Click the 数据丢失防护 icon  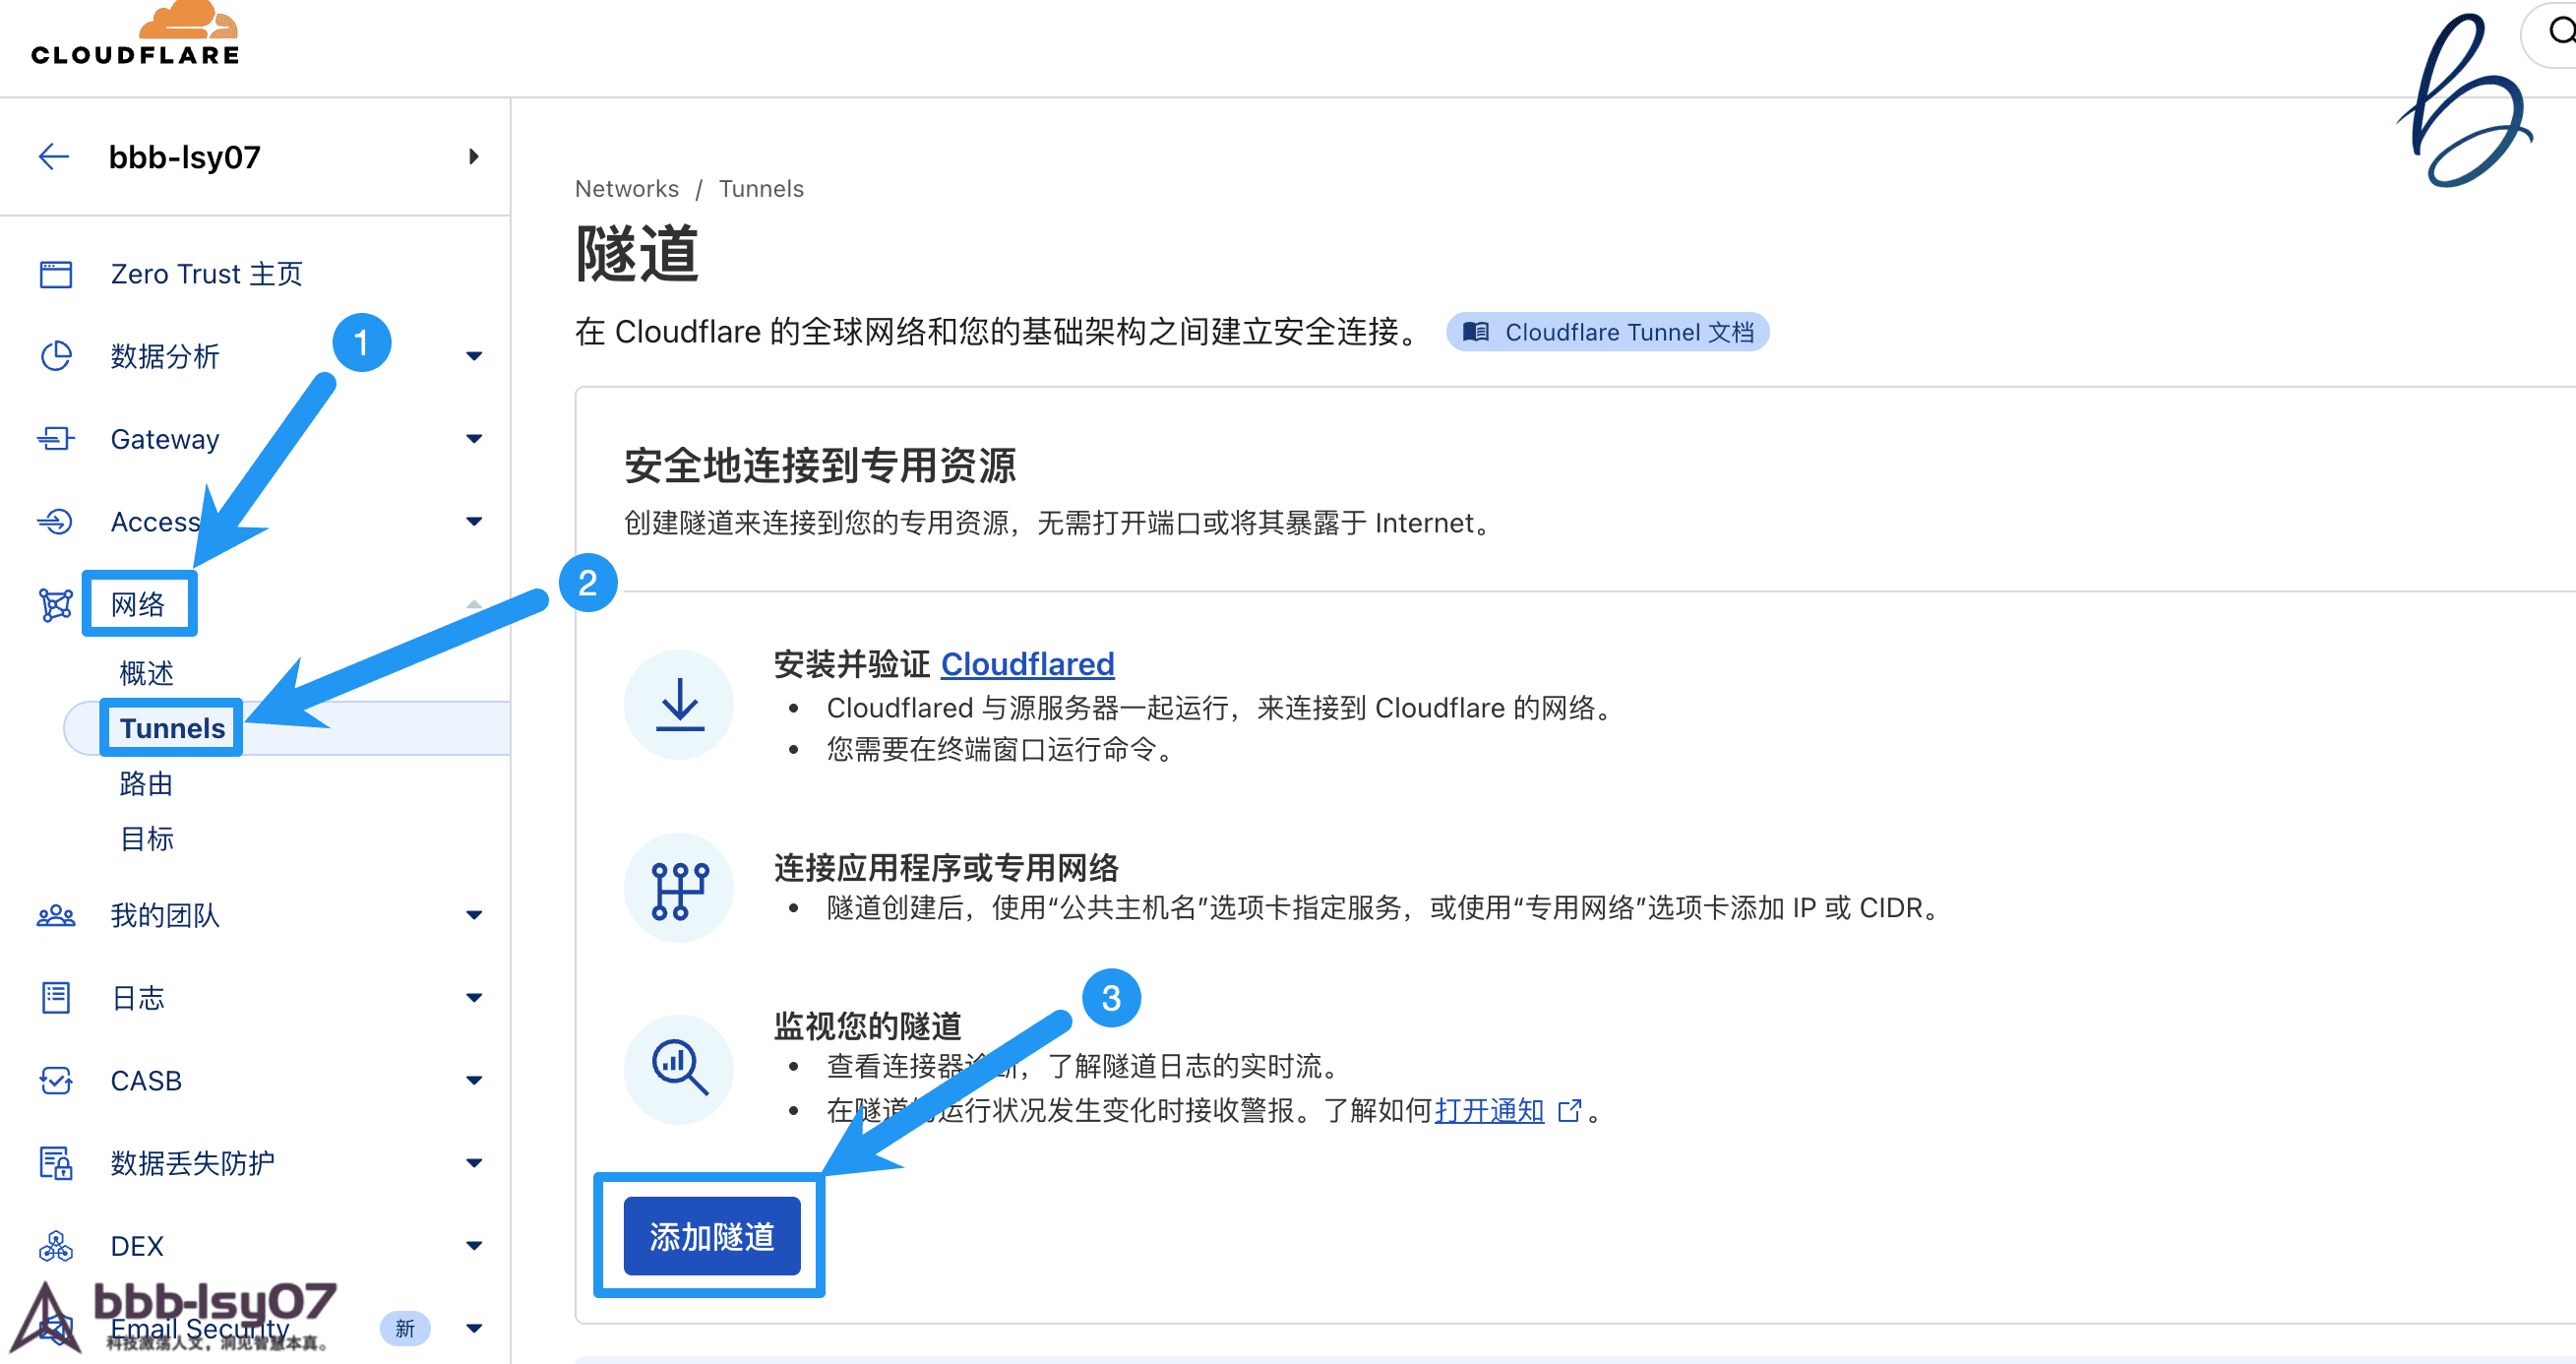point(56,1164)
